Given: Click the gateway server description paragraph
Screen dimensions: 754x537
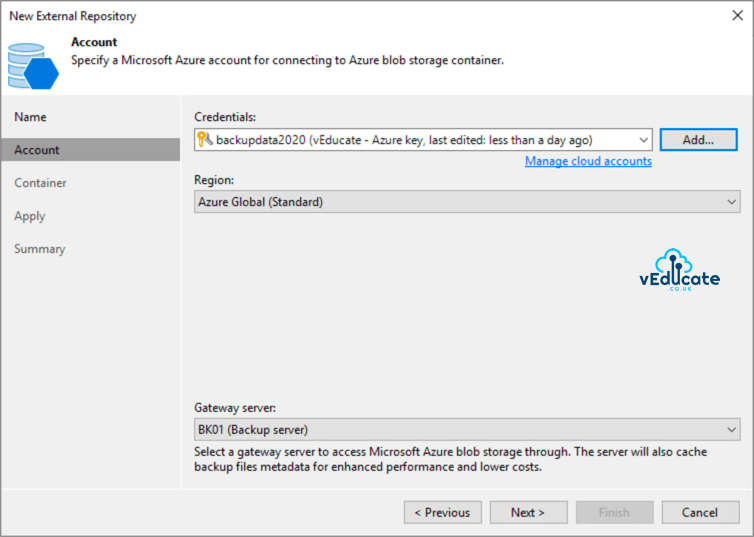Looking at the screenshot, I should point(451,459).
